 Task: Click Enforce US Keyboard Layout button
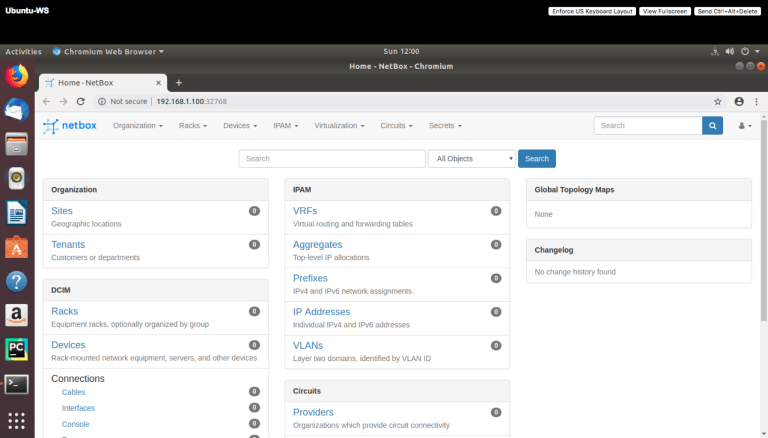pos(592,11)
